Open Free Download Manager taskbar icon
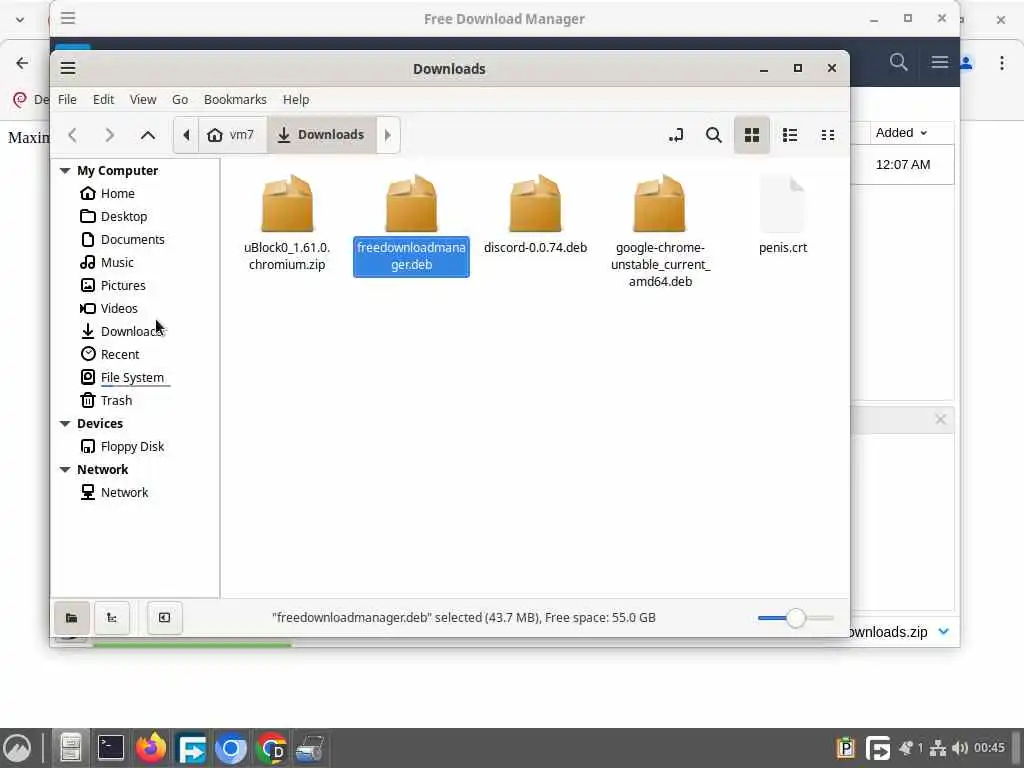1024x768 pixels. click(191, 748)
